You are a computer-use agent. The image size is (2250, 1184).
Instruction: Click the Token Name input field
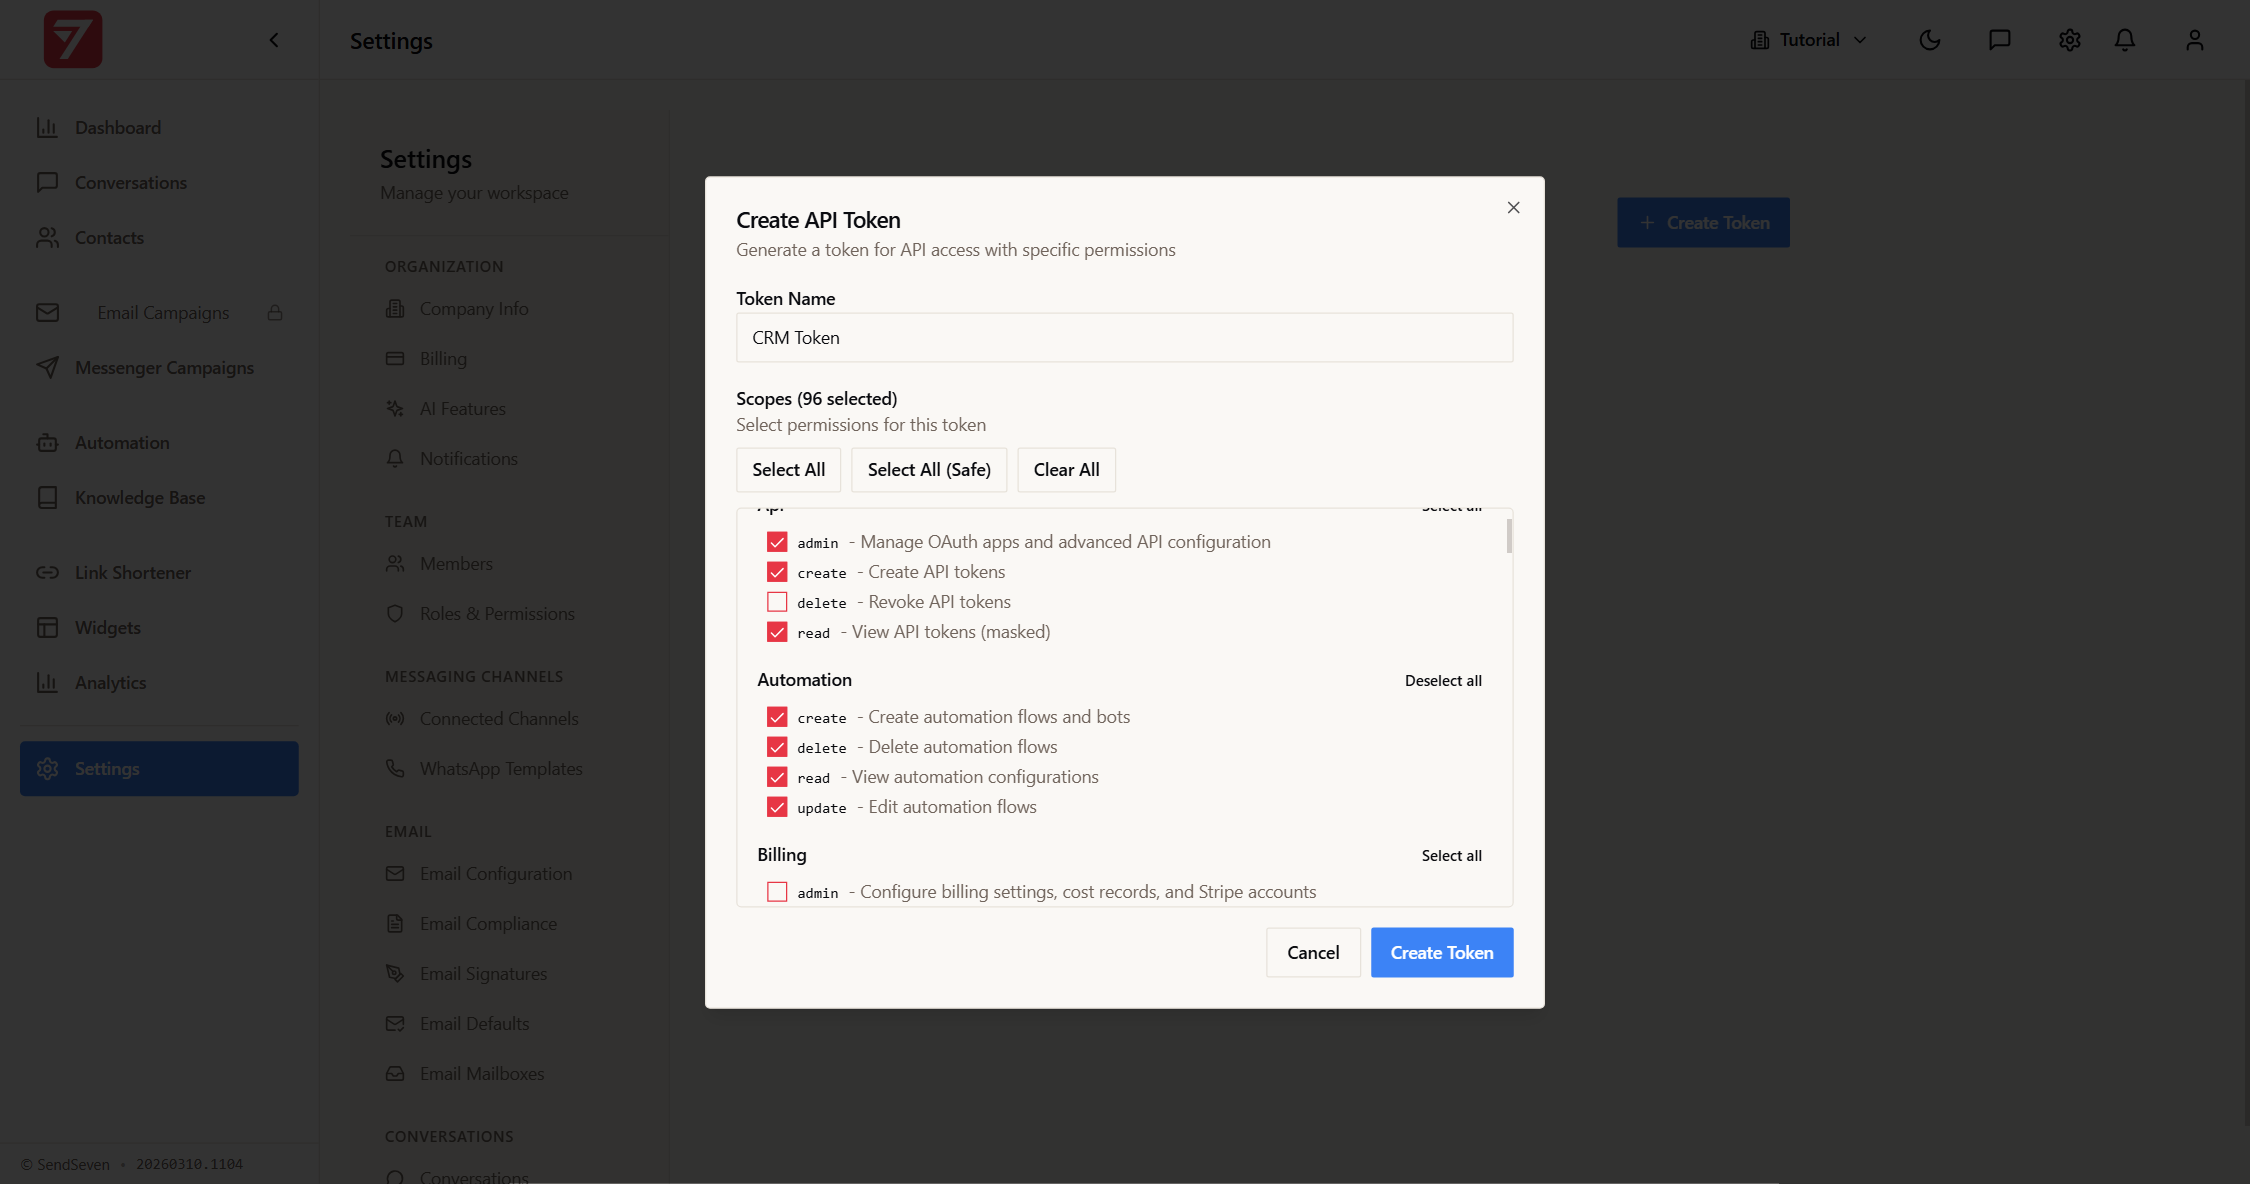pos(1125,338)
